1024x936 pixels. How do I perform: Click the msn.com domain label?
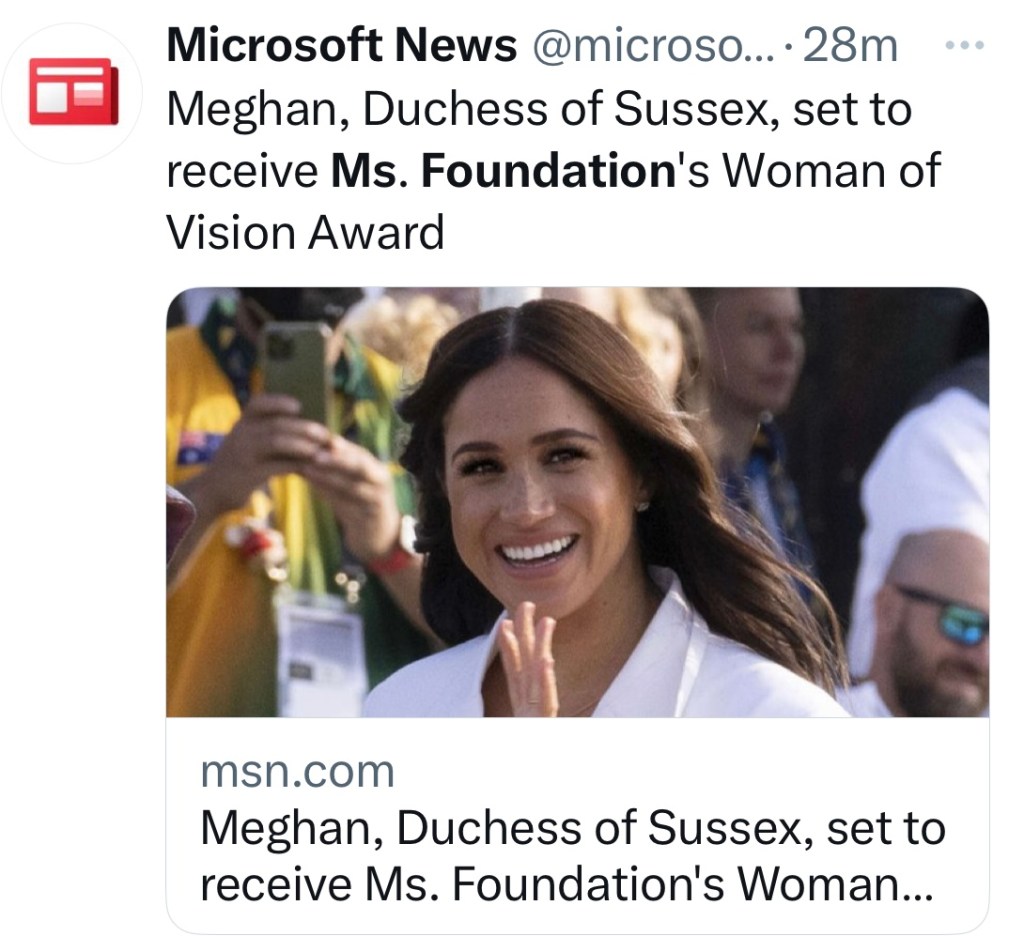coord(297,771)
